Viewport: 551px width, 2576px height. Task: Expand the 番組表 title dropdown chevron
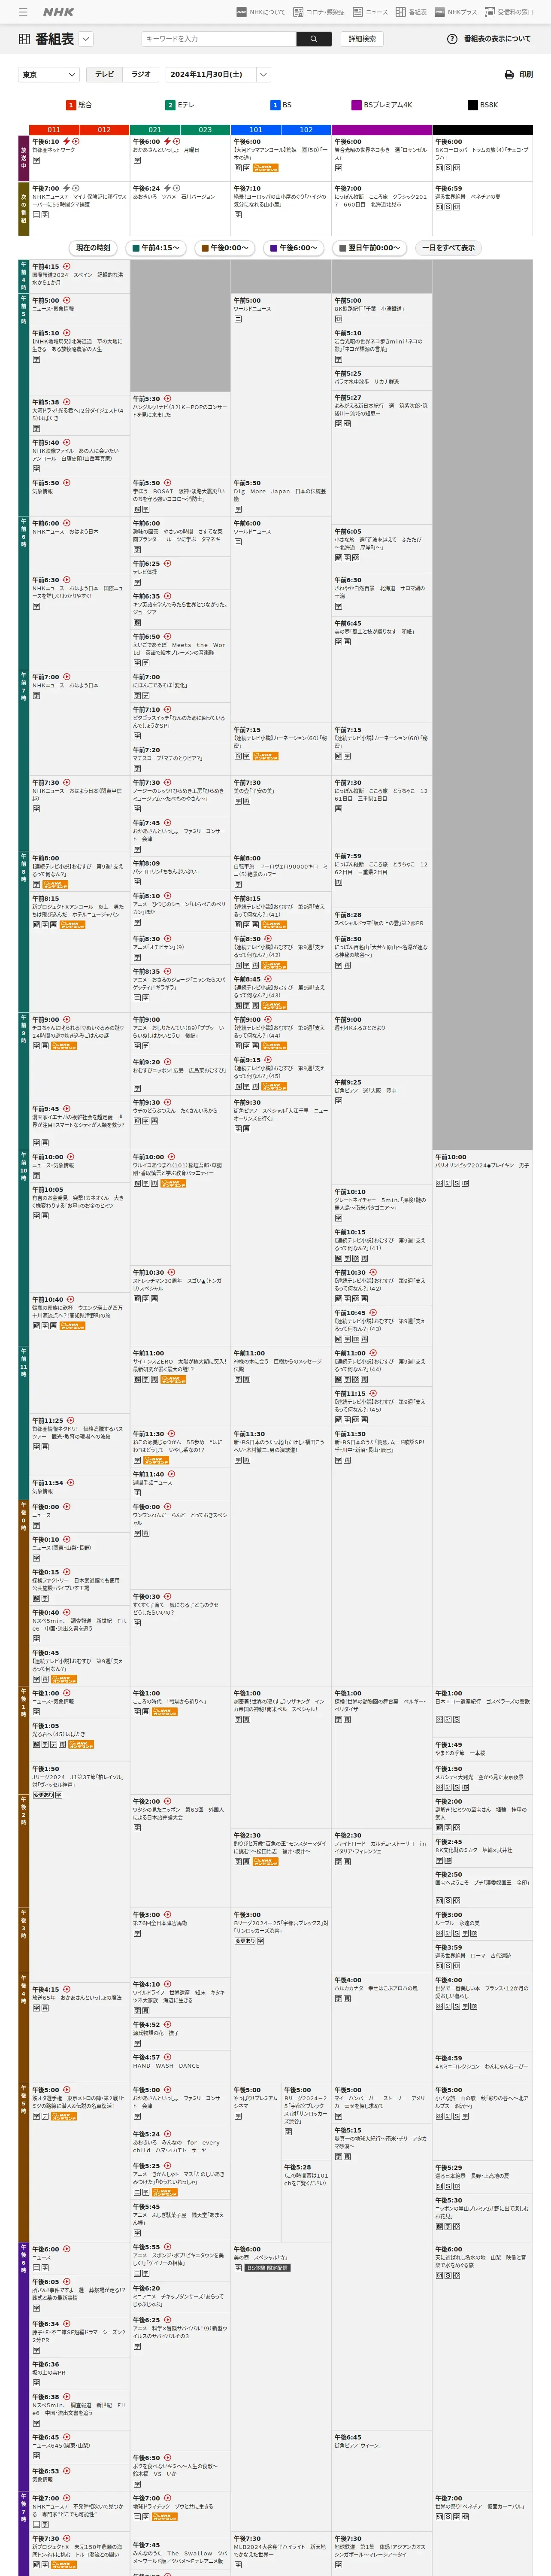[x=86, y=39]
